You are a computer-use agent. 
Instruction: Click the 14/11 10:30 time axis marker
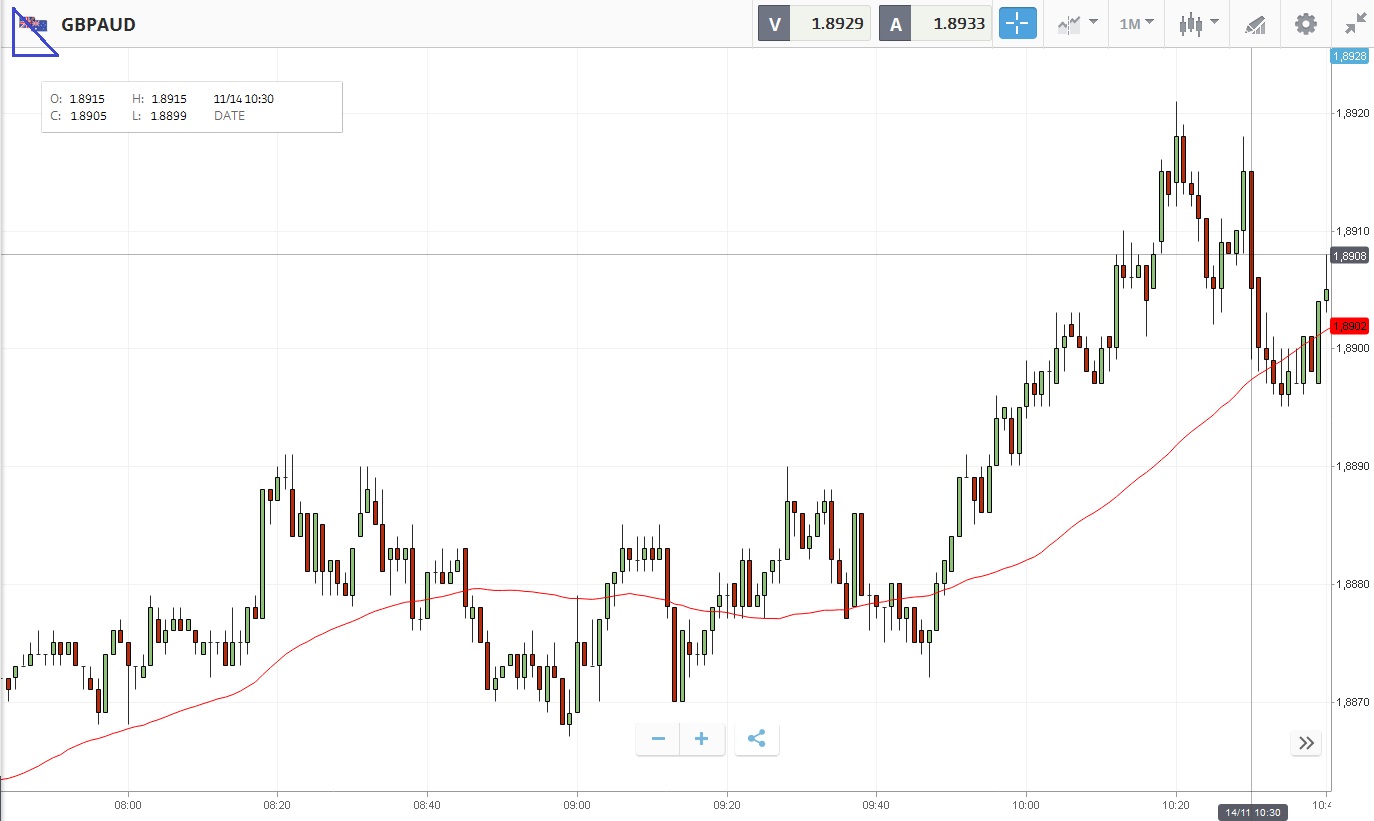point(1252,812)
